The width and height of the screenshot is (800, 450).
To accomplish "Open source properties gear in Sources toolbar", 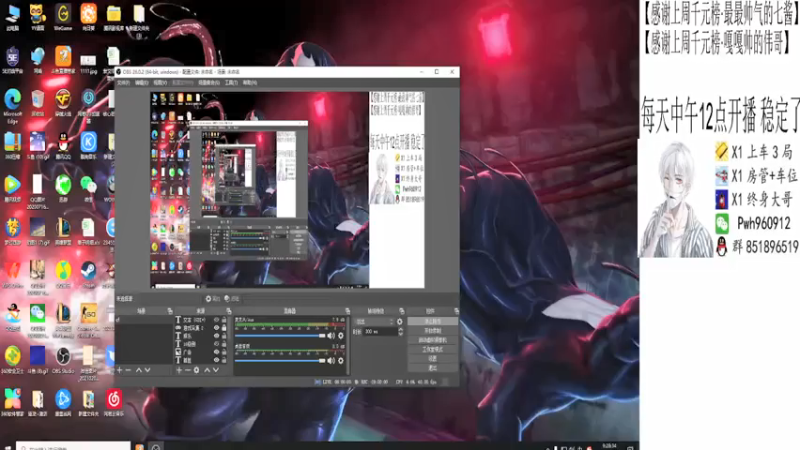I will 196,370.
